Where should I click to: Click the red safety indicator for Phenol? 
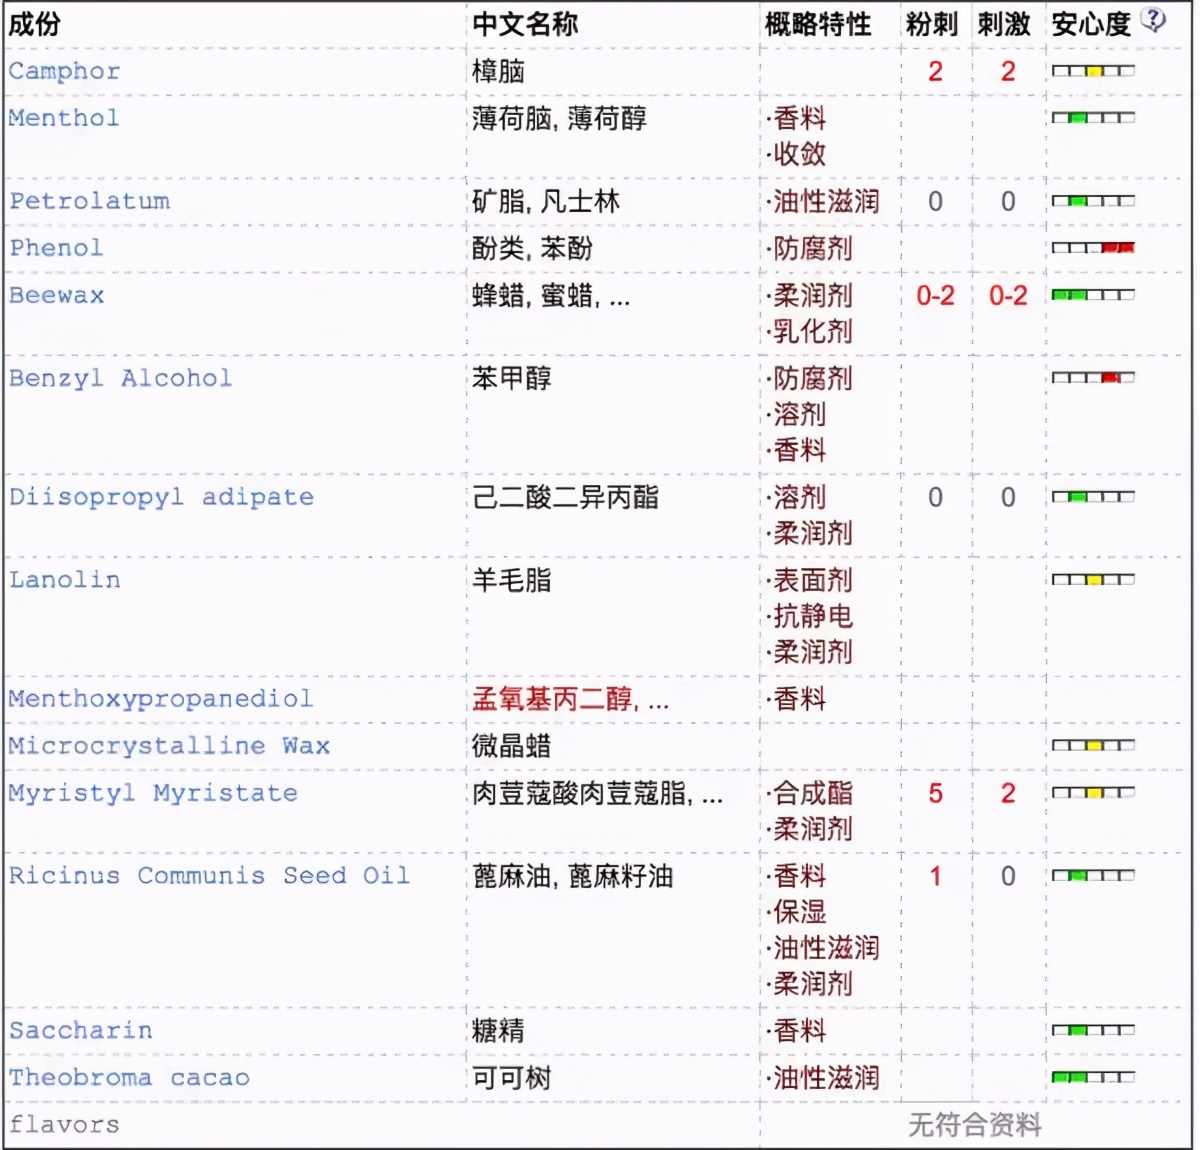(x=1118, y=248)
